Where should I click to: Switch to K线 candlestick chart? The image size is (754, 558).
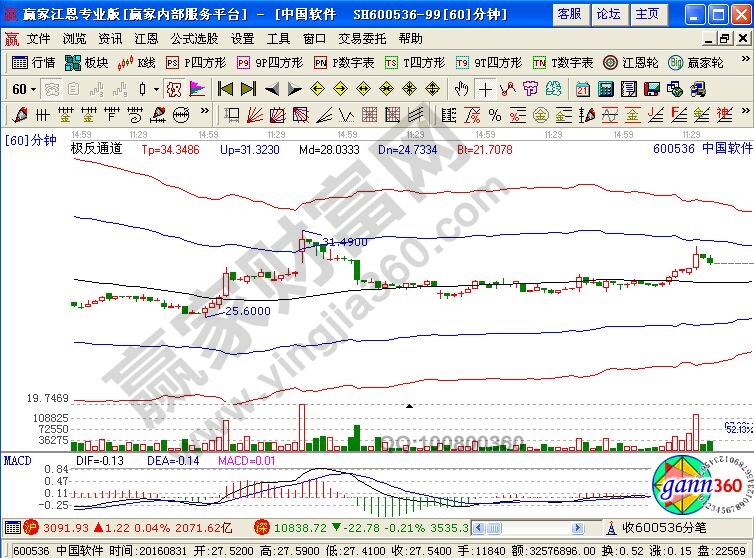(x=136, y=62)
